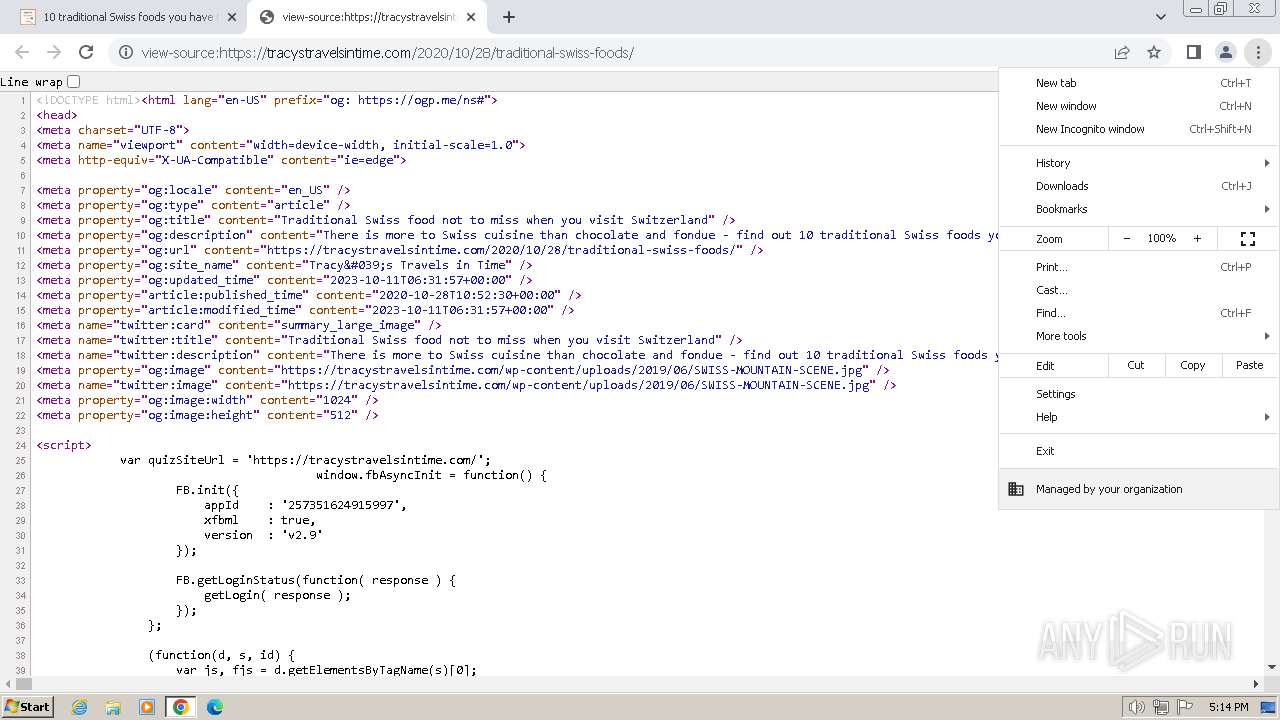Viewport: 1280px width, 720px height.
Task: Open a new tab with the plus button
Action: pos(509,17)
